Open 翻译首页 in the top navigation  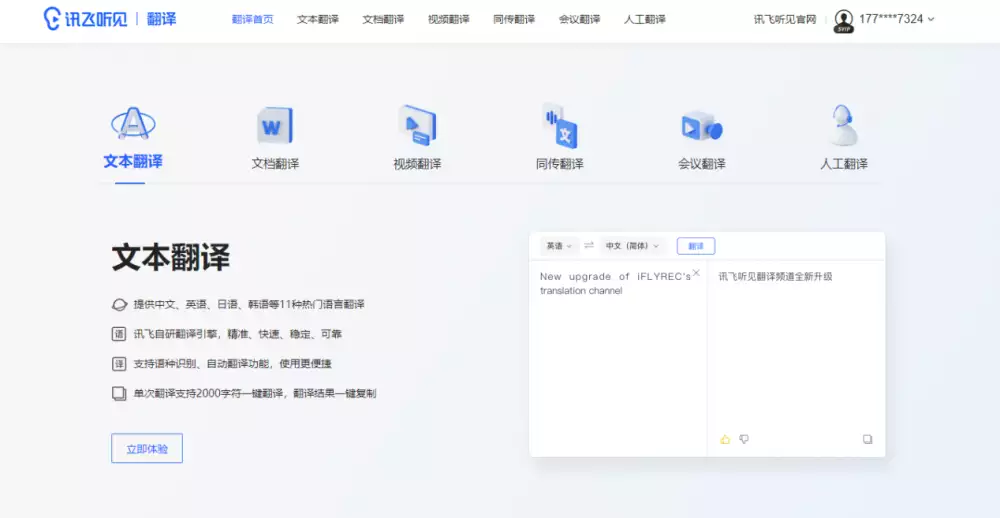pyautogui.click(x=253, y=19)
